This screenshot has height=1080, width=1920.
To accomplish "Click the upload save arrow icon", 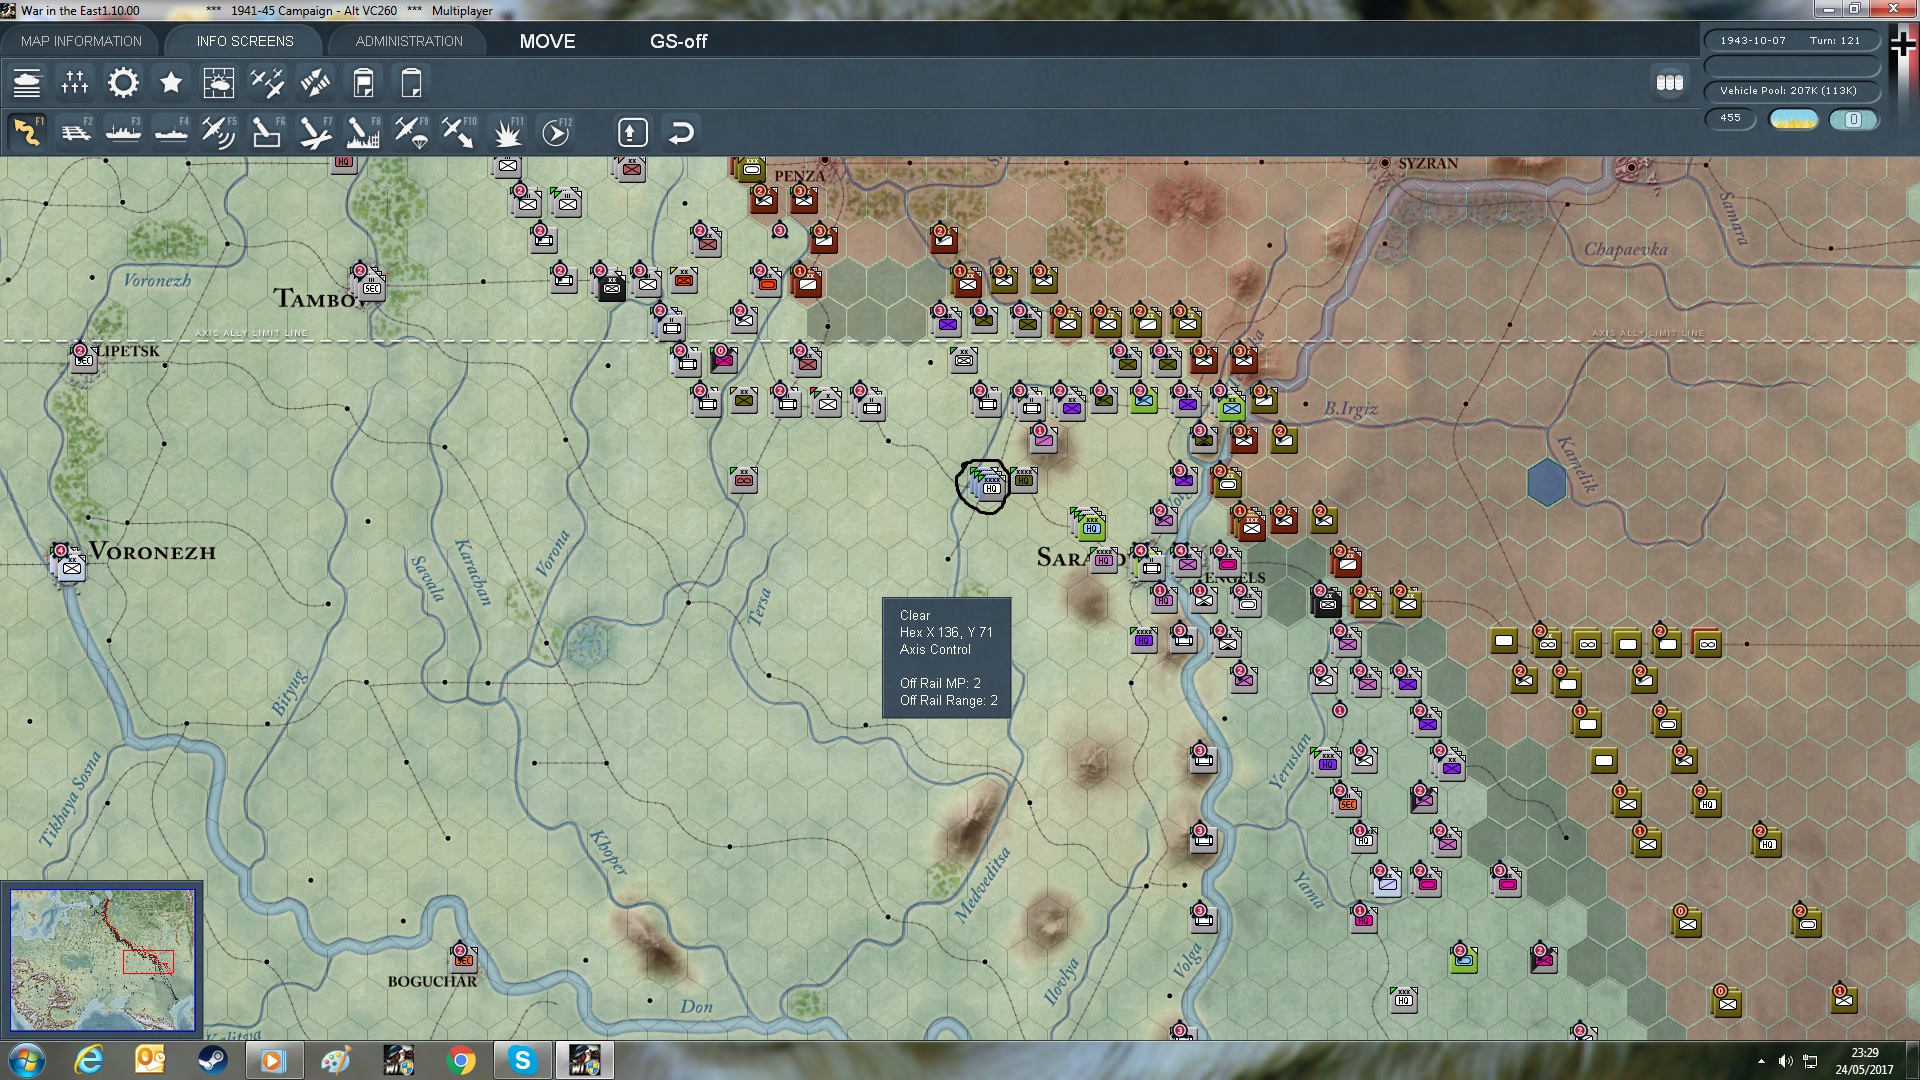I will [x=632, y=132].
